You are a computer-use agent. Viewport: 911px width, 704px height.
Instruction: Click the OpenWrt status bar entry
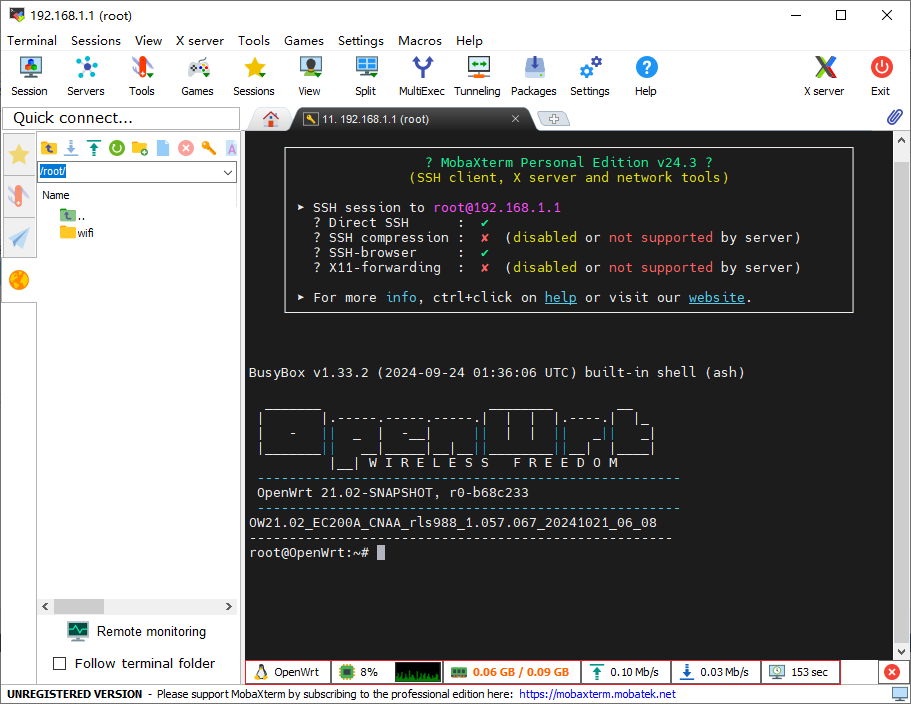288,673
